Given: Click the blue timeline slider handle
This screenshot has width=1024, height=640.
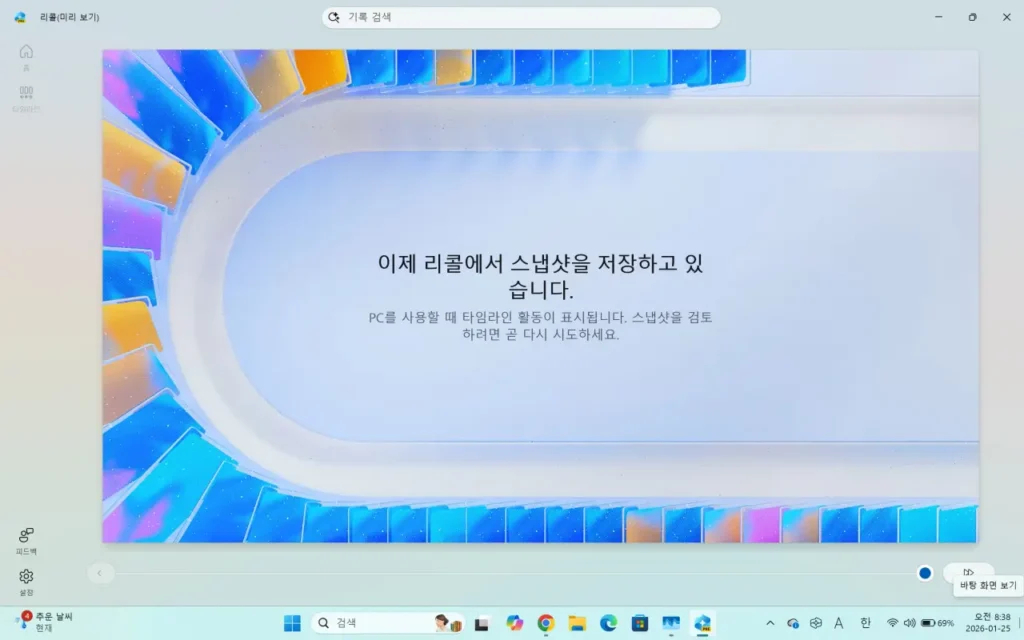Looking at the screenshot, I should tap(925, 573).
